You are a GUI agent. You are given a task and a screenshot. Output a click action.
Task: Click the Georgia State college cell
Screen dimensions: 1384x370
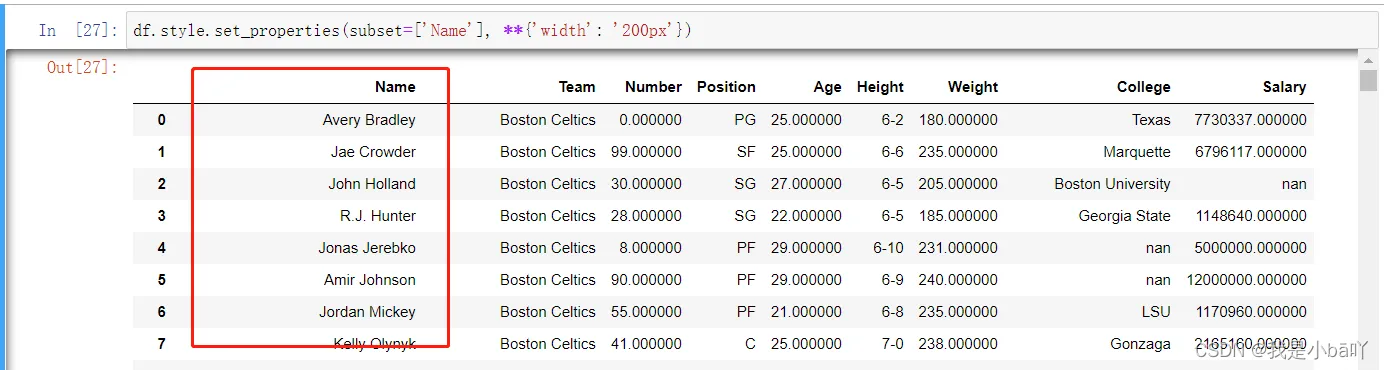pyautogui.click(x=1124, y=216)
